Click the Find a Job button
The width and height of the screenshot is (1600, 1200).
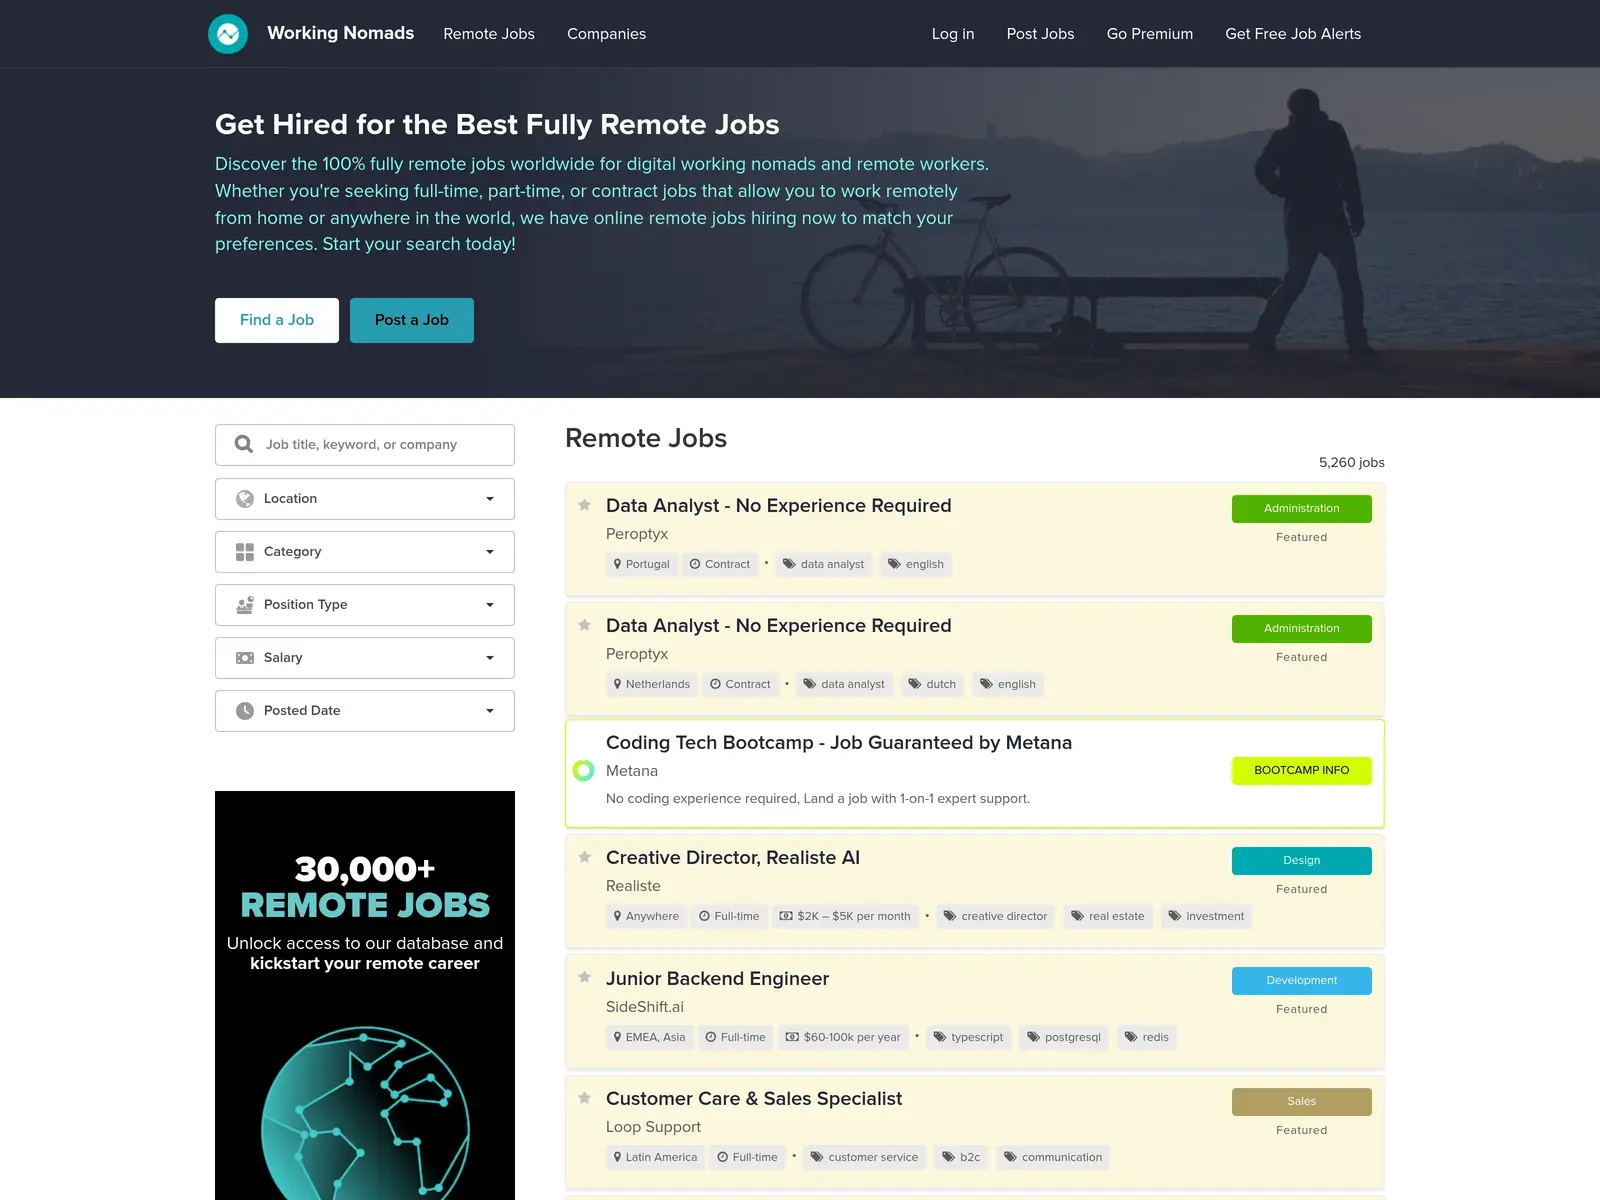tap(277, 320)
